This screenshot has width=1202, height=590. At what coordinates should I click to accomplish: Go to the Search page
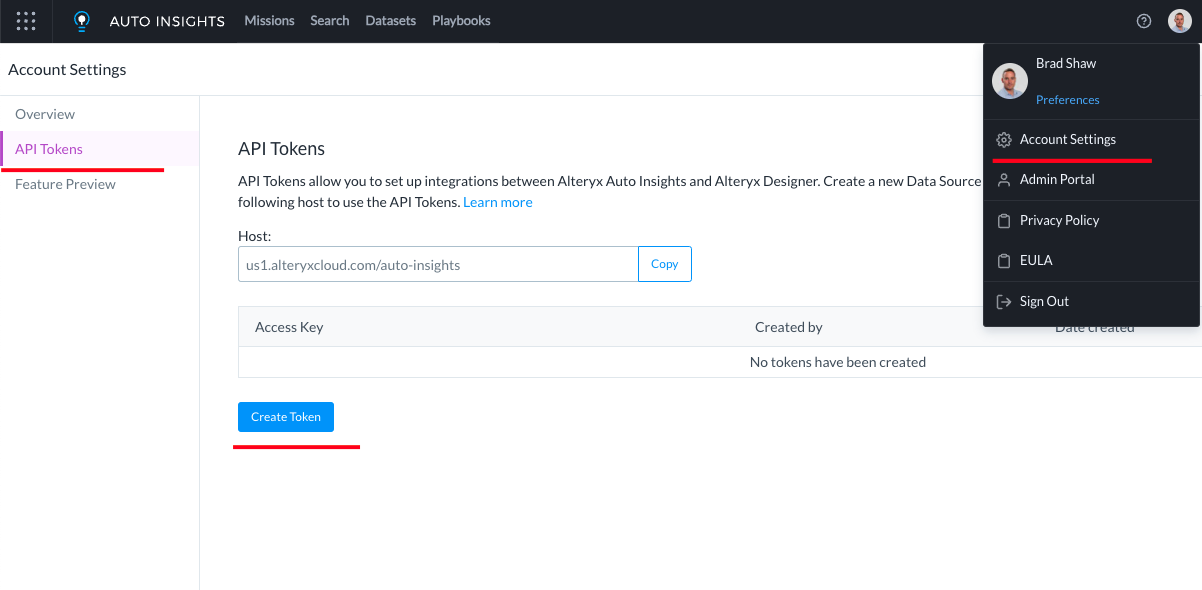coord(330,21)
